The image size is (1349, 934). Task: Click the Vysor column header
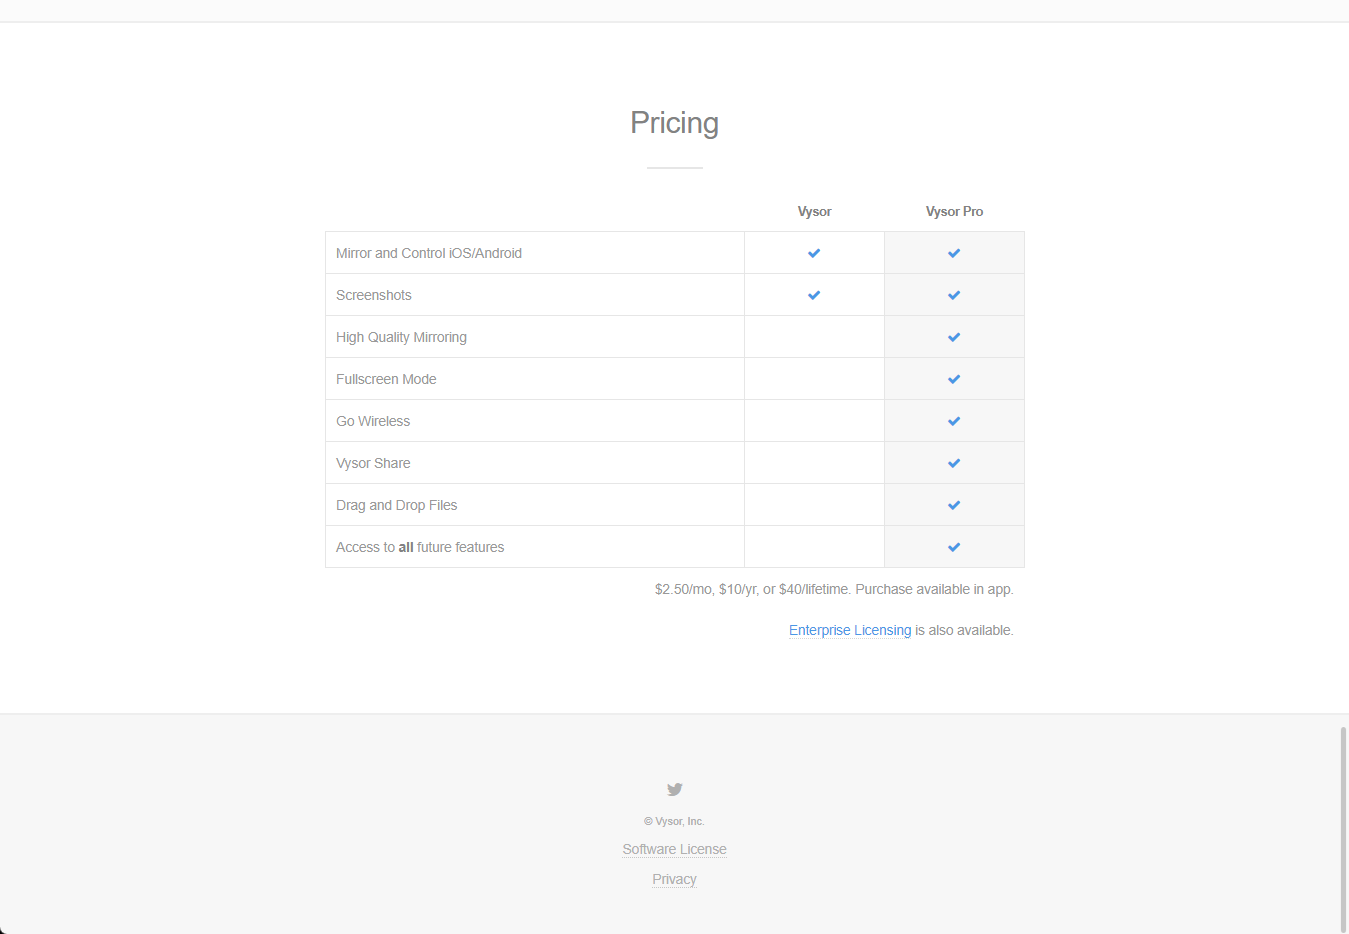tap(814, 211)
